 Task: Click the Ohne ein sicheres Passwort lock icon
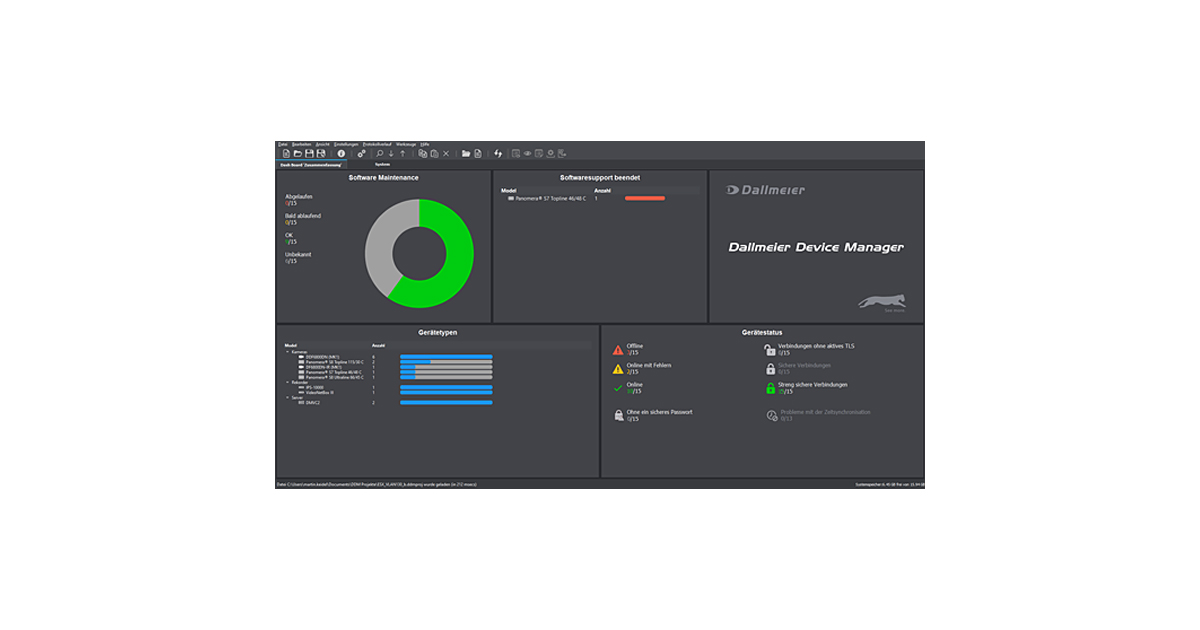[618, 415]
